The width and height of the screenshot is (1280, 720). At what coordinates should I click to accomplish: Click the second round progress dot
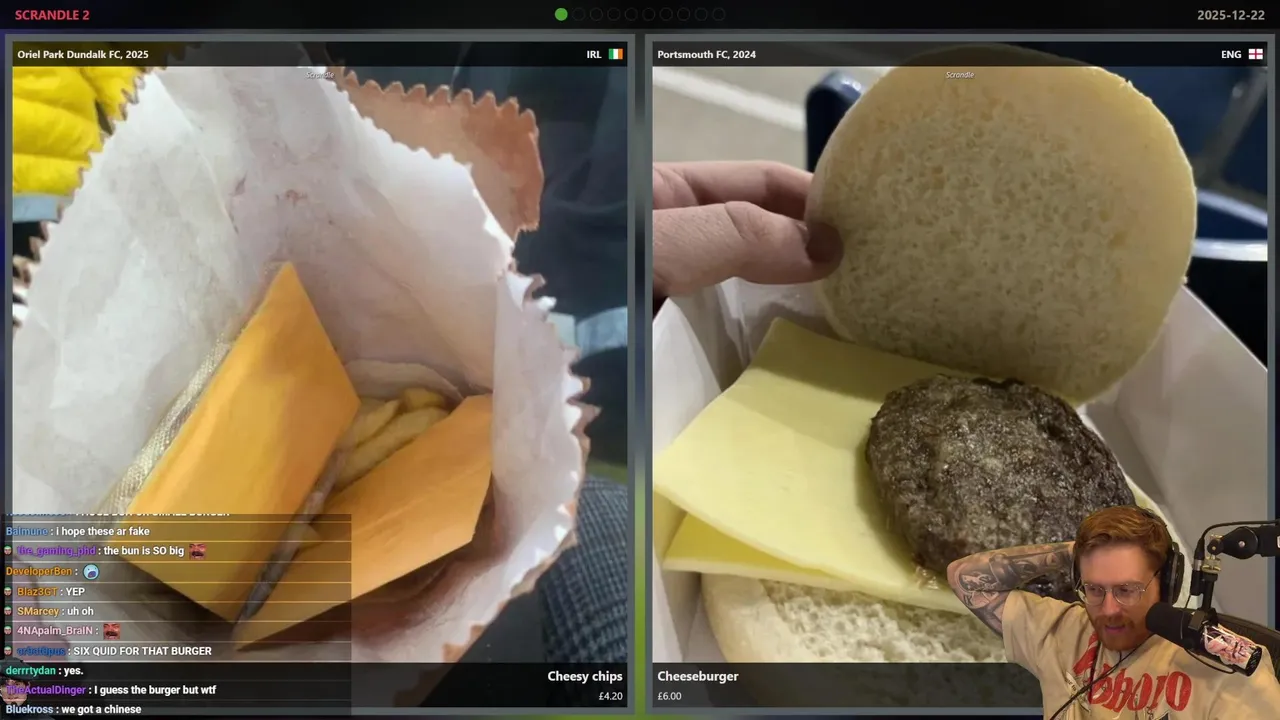578,14
